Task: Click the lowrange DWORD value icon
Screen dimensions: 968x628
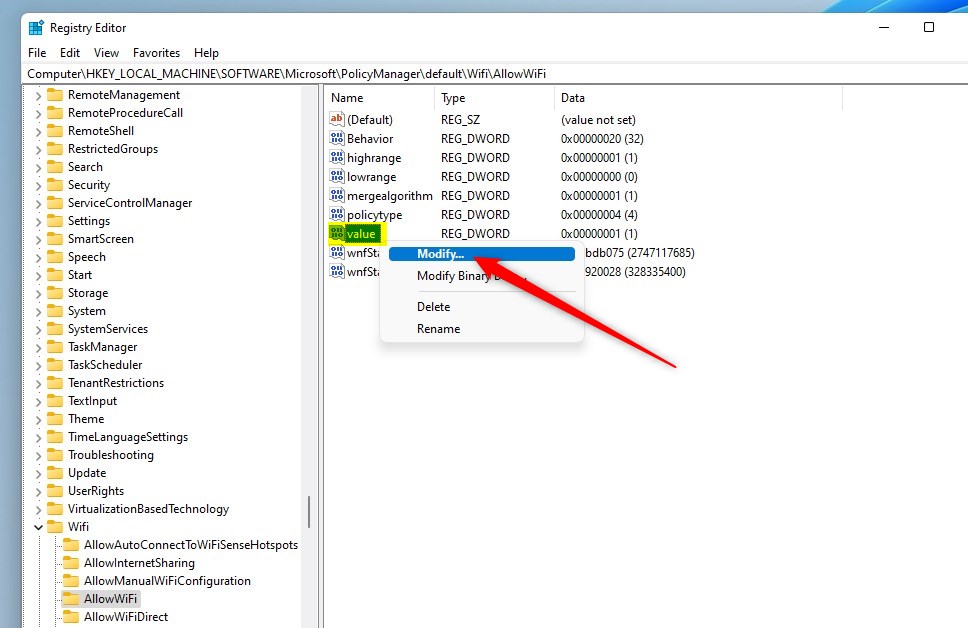Action: click(x=336, y=177)
